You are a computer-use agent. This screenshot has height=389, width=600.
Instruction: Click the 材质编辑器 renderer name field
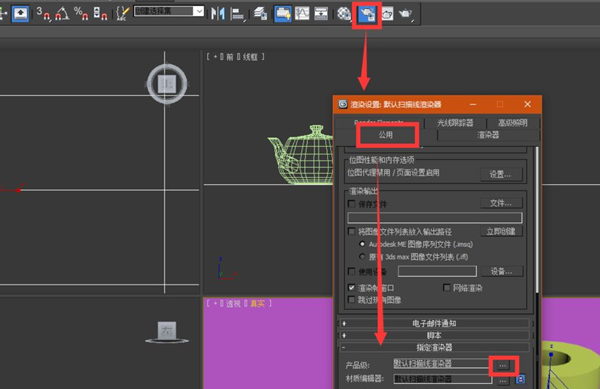pos(442,379)
